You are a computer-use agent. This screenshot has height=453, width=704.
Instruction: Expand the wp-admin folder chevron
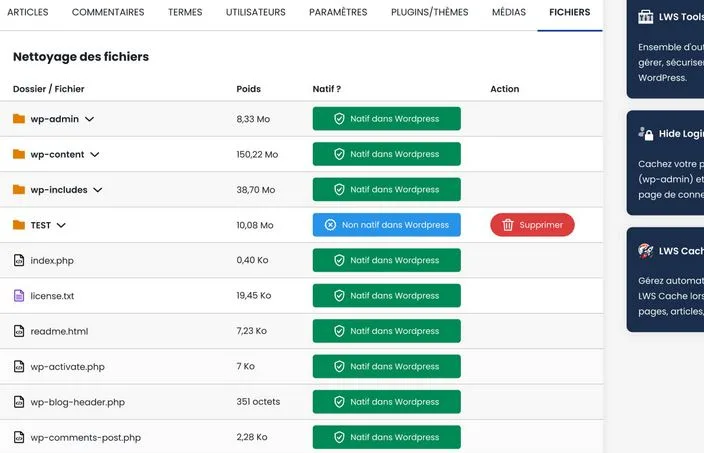pyautogui.click(x=90, y=119)
